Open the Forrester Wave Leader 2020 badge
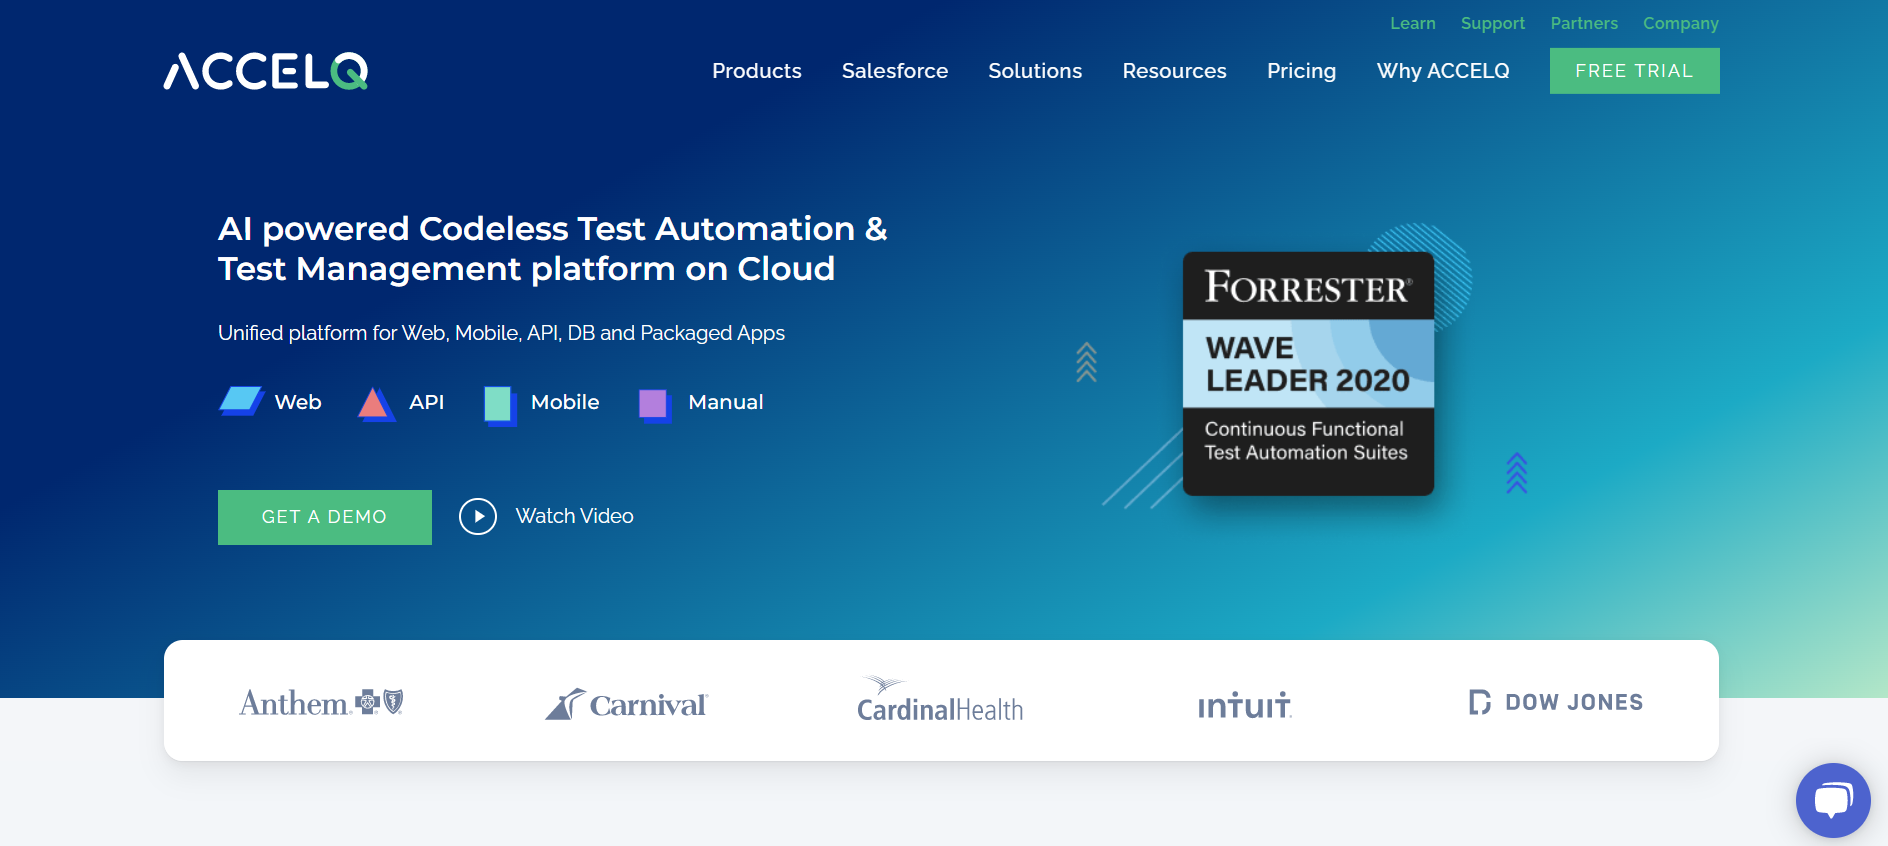1888x846 pixels. (1308, 373)
